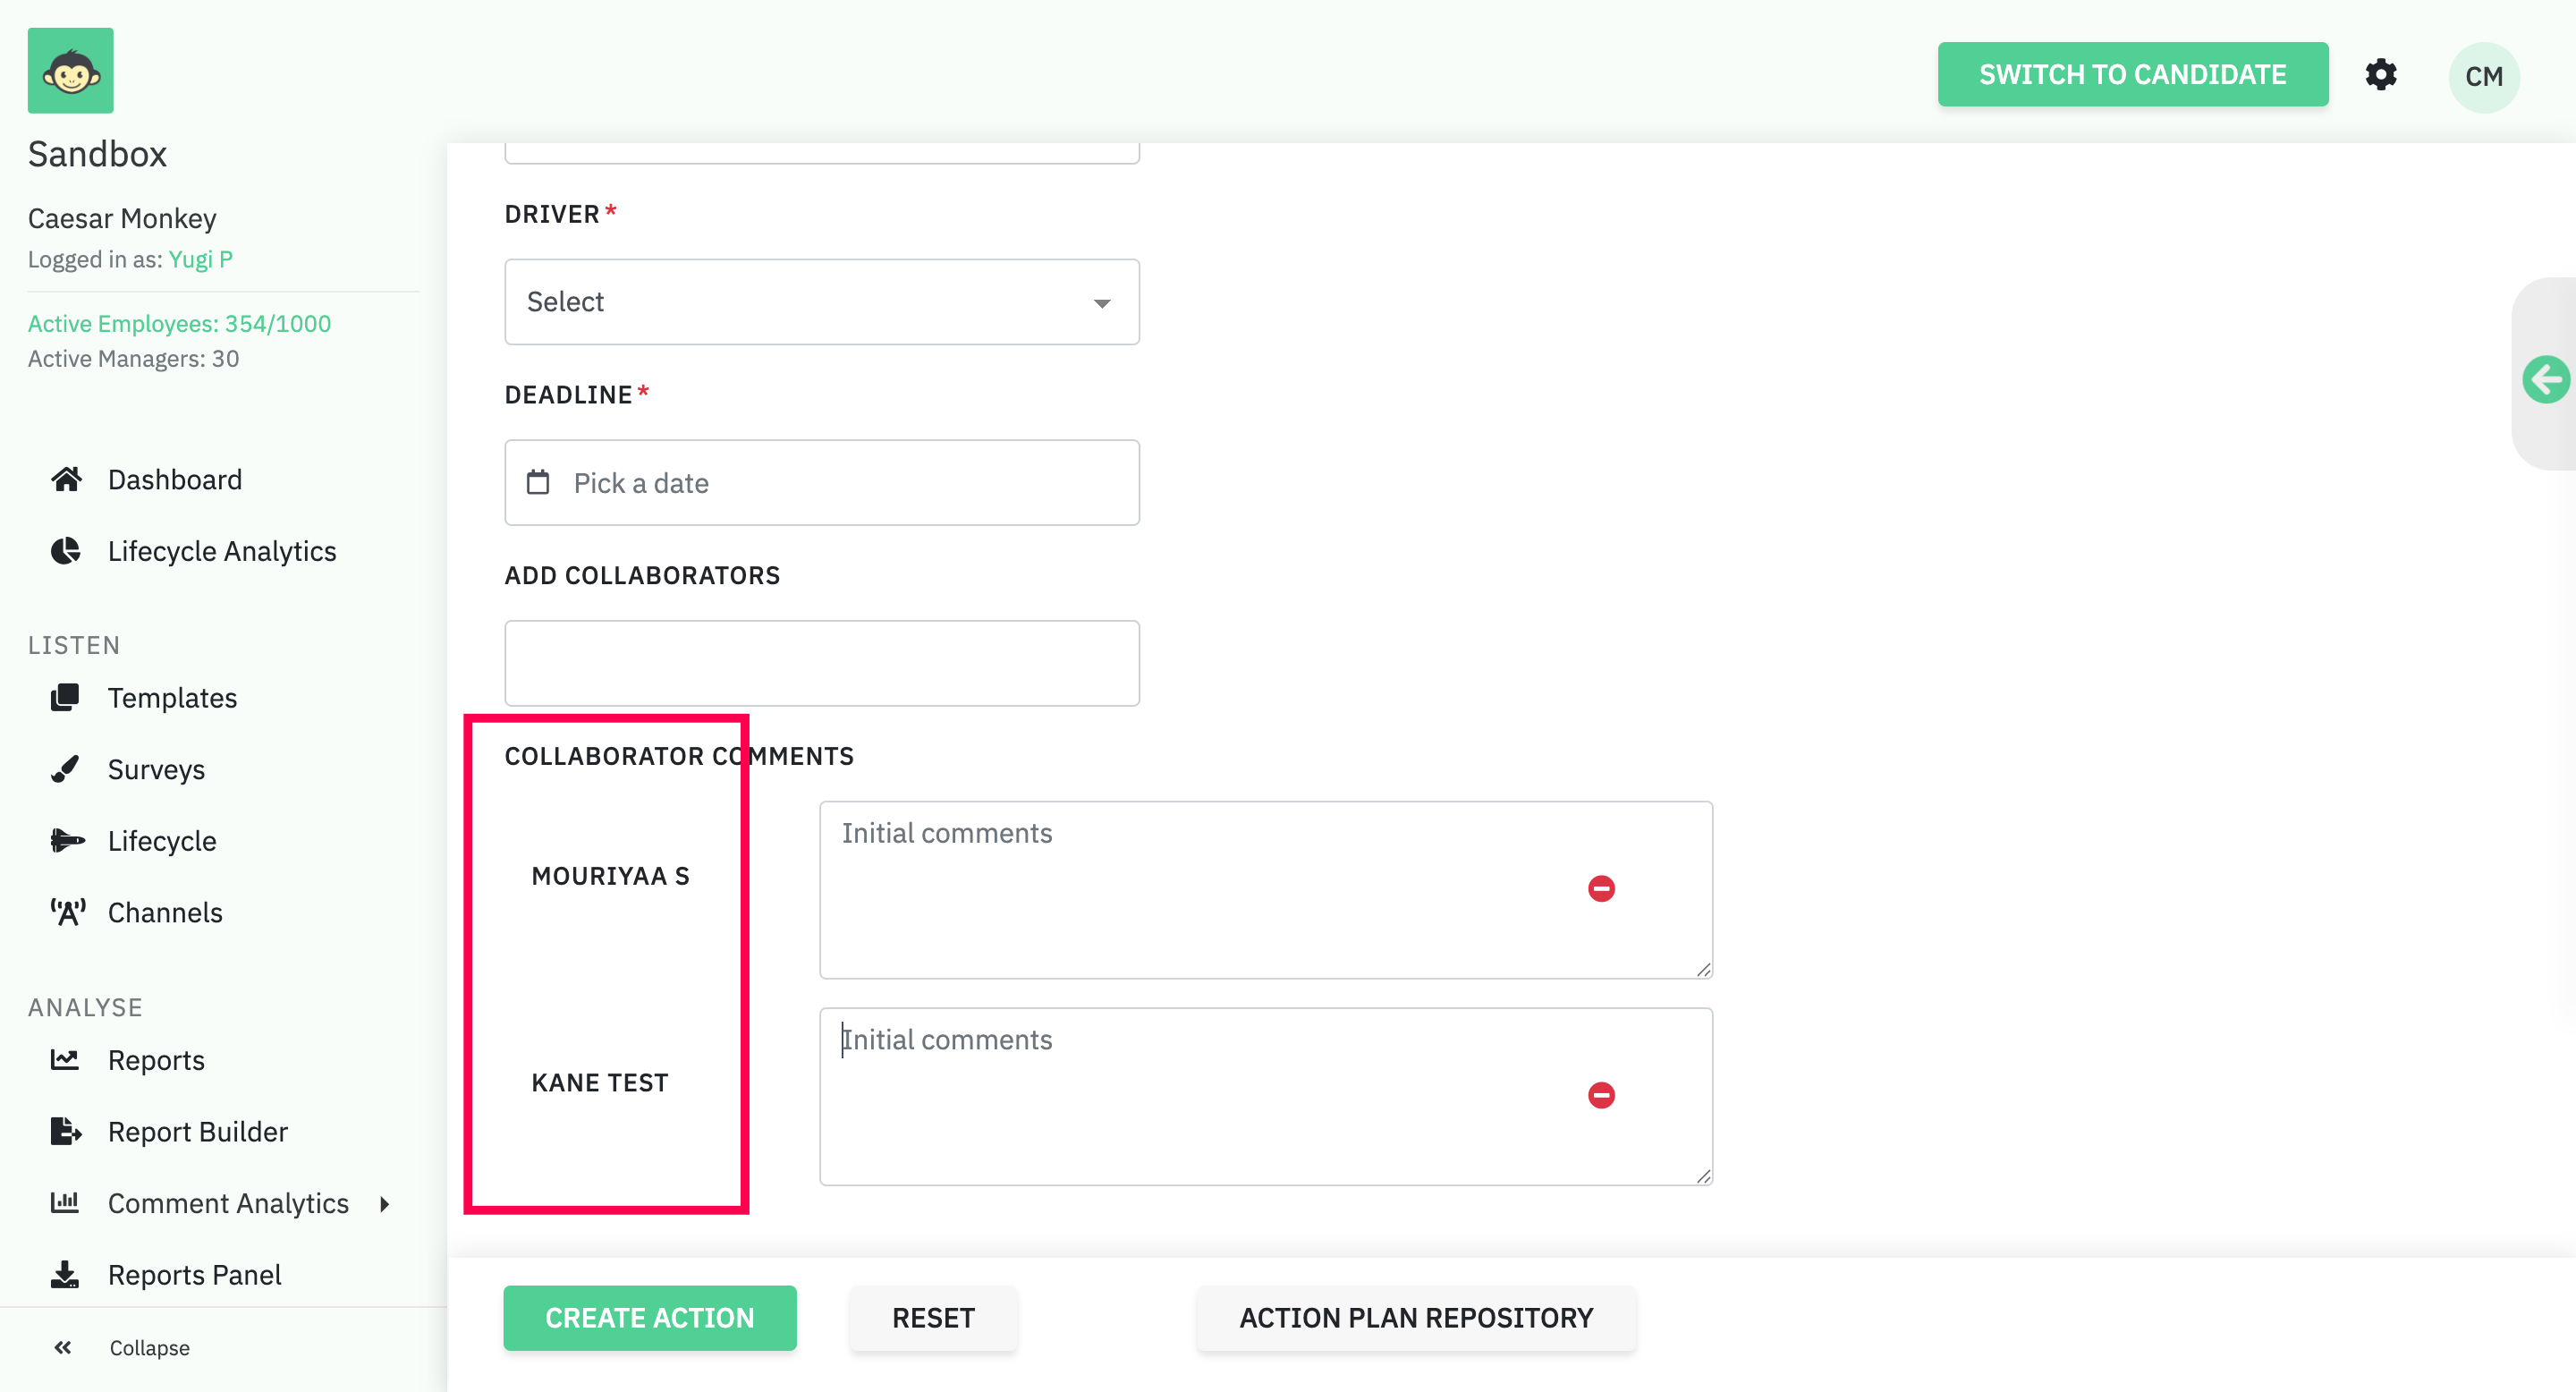Open the Driver Select dropdown
2576x1392 pixels.
(x=821, y=302)
